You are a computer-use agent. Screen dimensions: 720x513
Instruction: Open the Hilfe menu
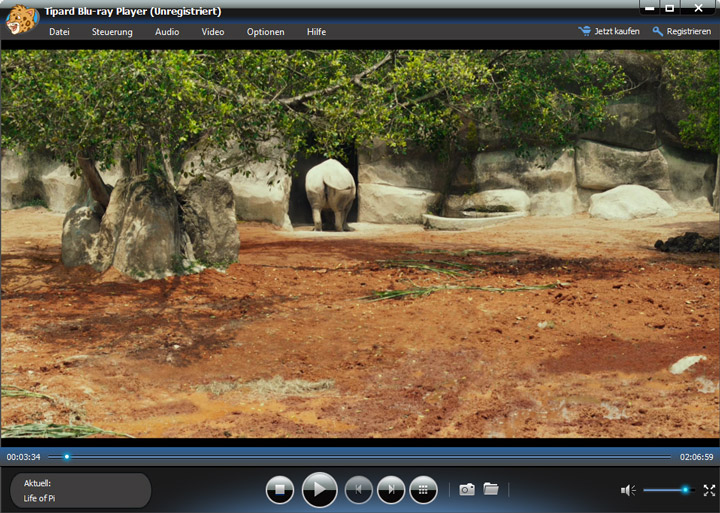coord(316,32)
